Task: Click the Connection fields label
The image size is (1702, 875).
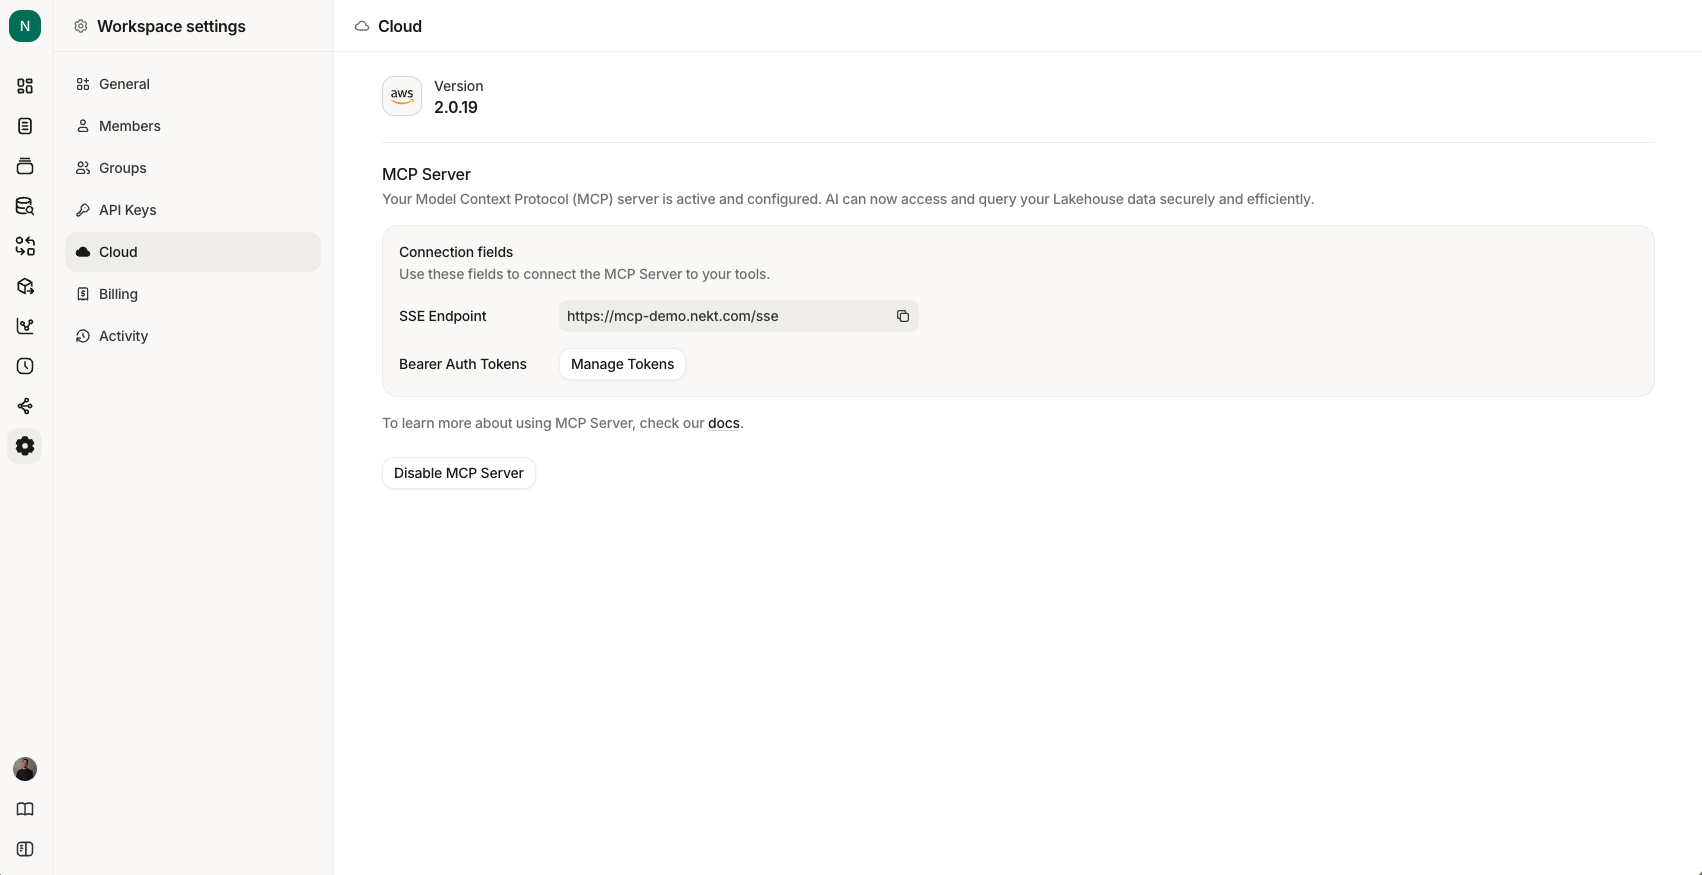Action: pos(456,252)
